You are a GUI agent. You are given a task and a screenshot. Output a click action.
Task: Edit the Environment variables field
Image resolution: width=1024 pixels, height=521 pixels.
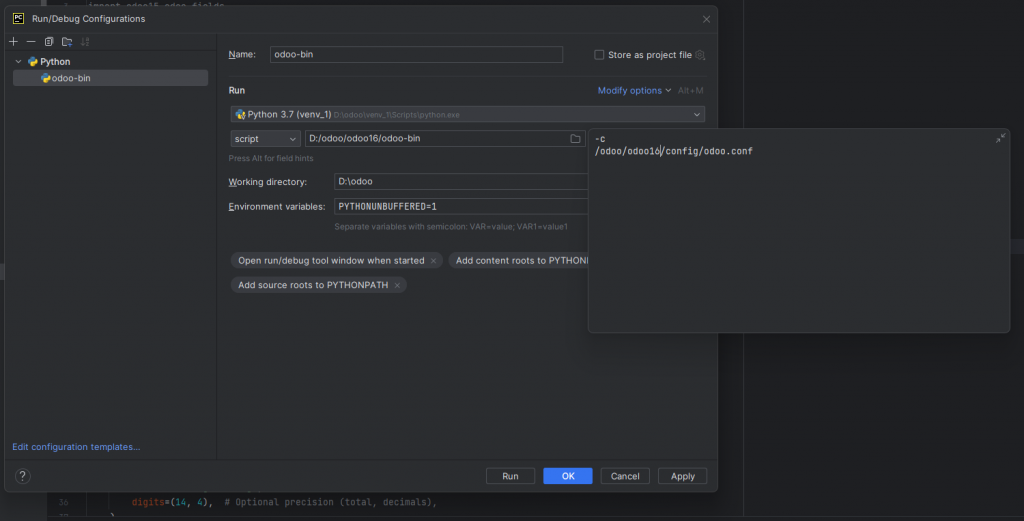[461, 206]
